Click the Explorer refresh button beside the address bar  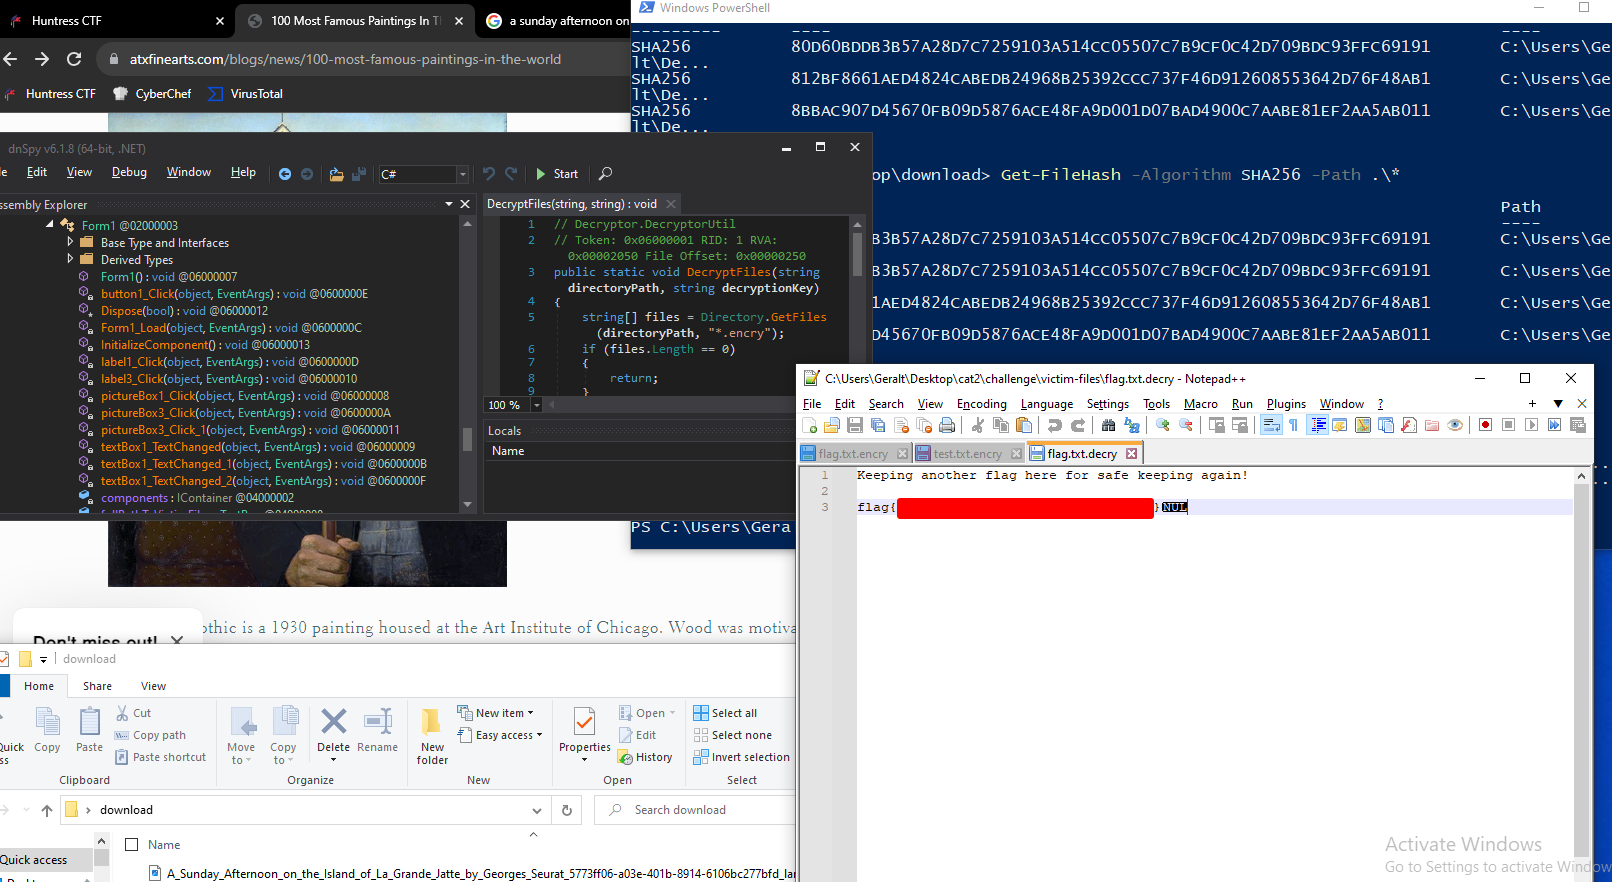[567, 810]
